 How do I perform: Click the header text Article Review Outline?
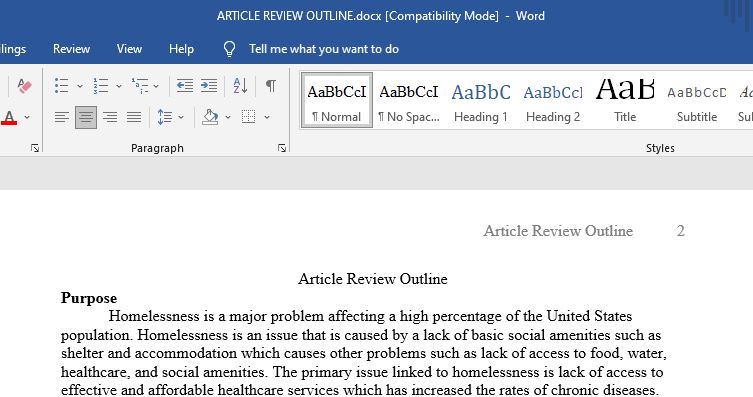pyautogui.click(x=558, y=231)
